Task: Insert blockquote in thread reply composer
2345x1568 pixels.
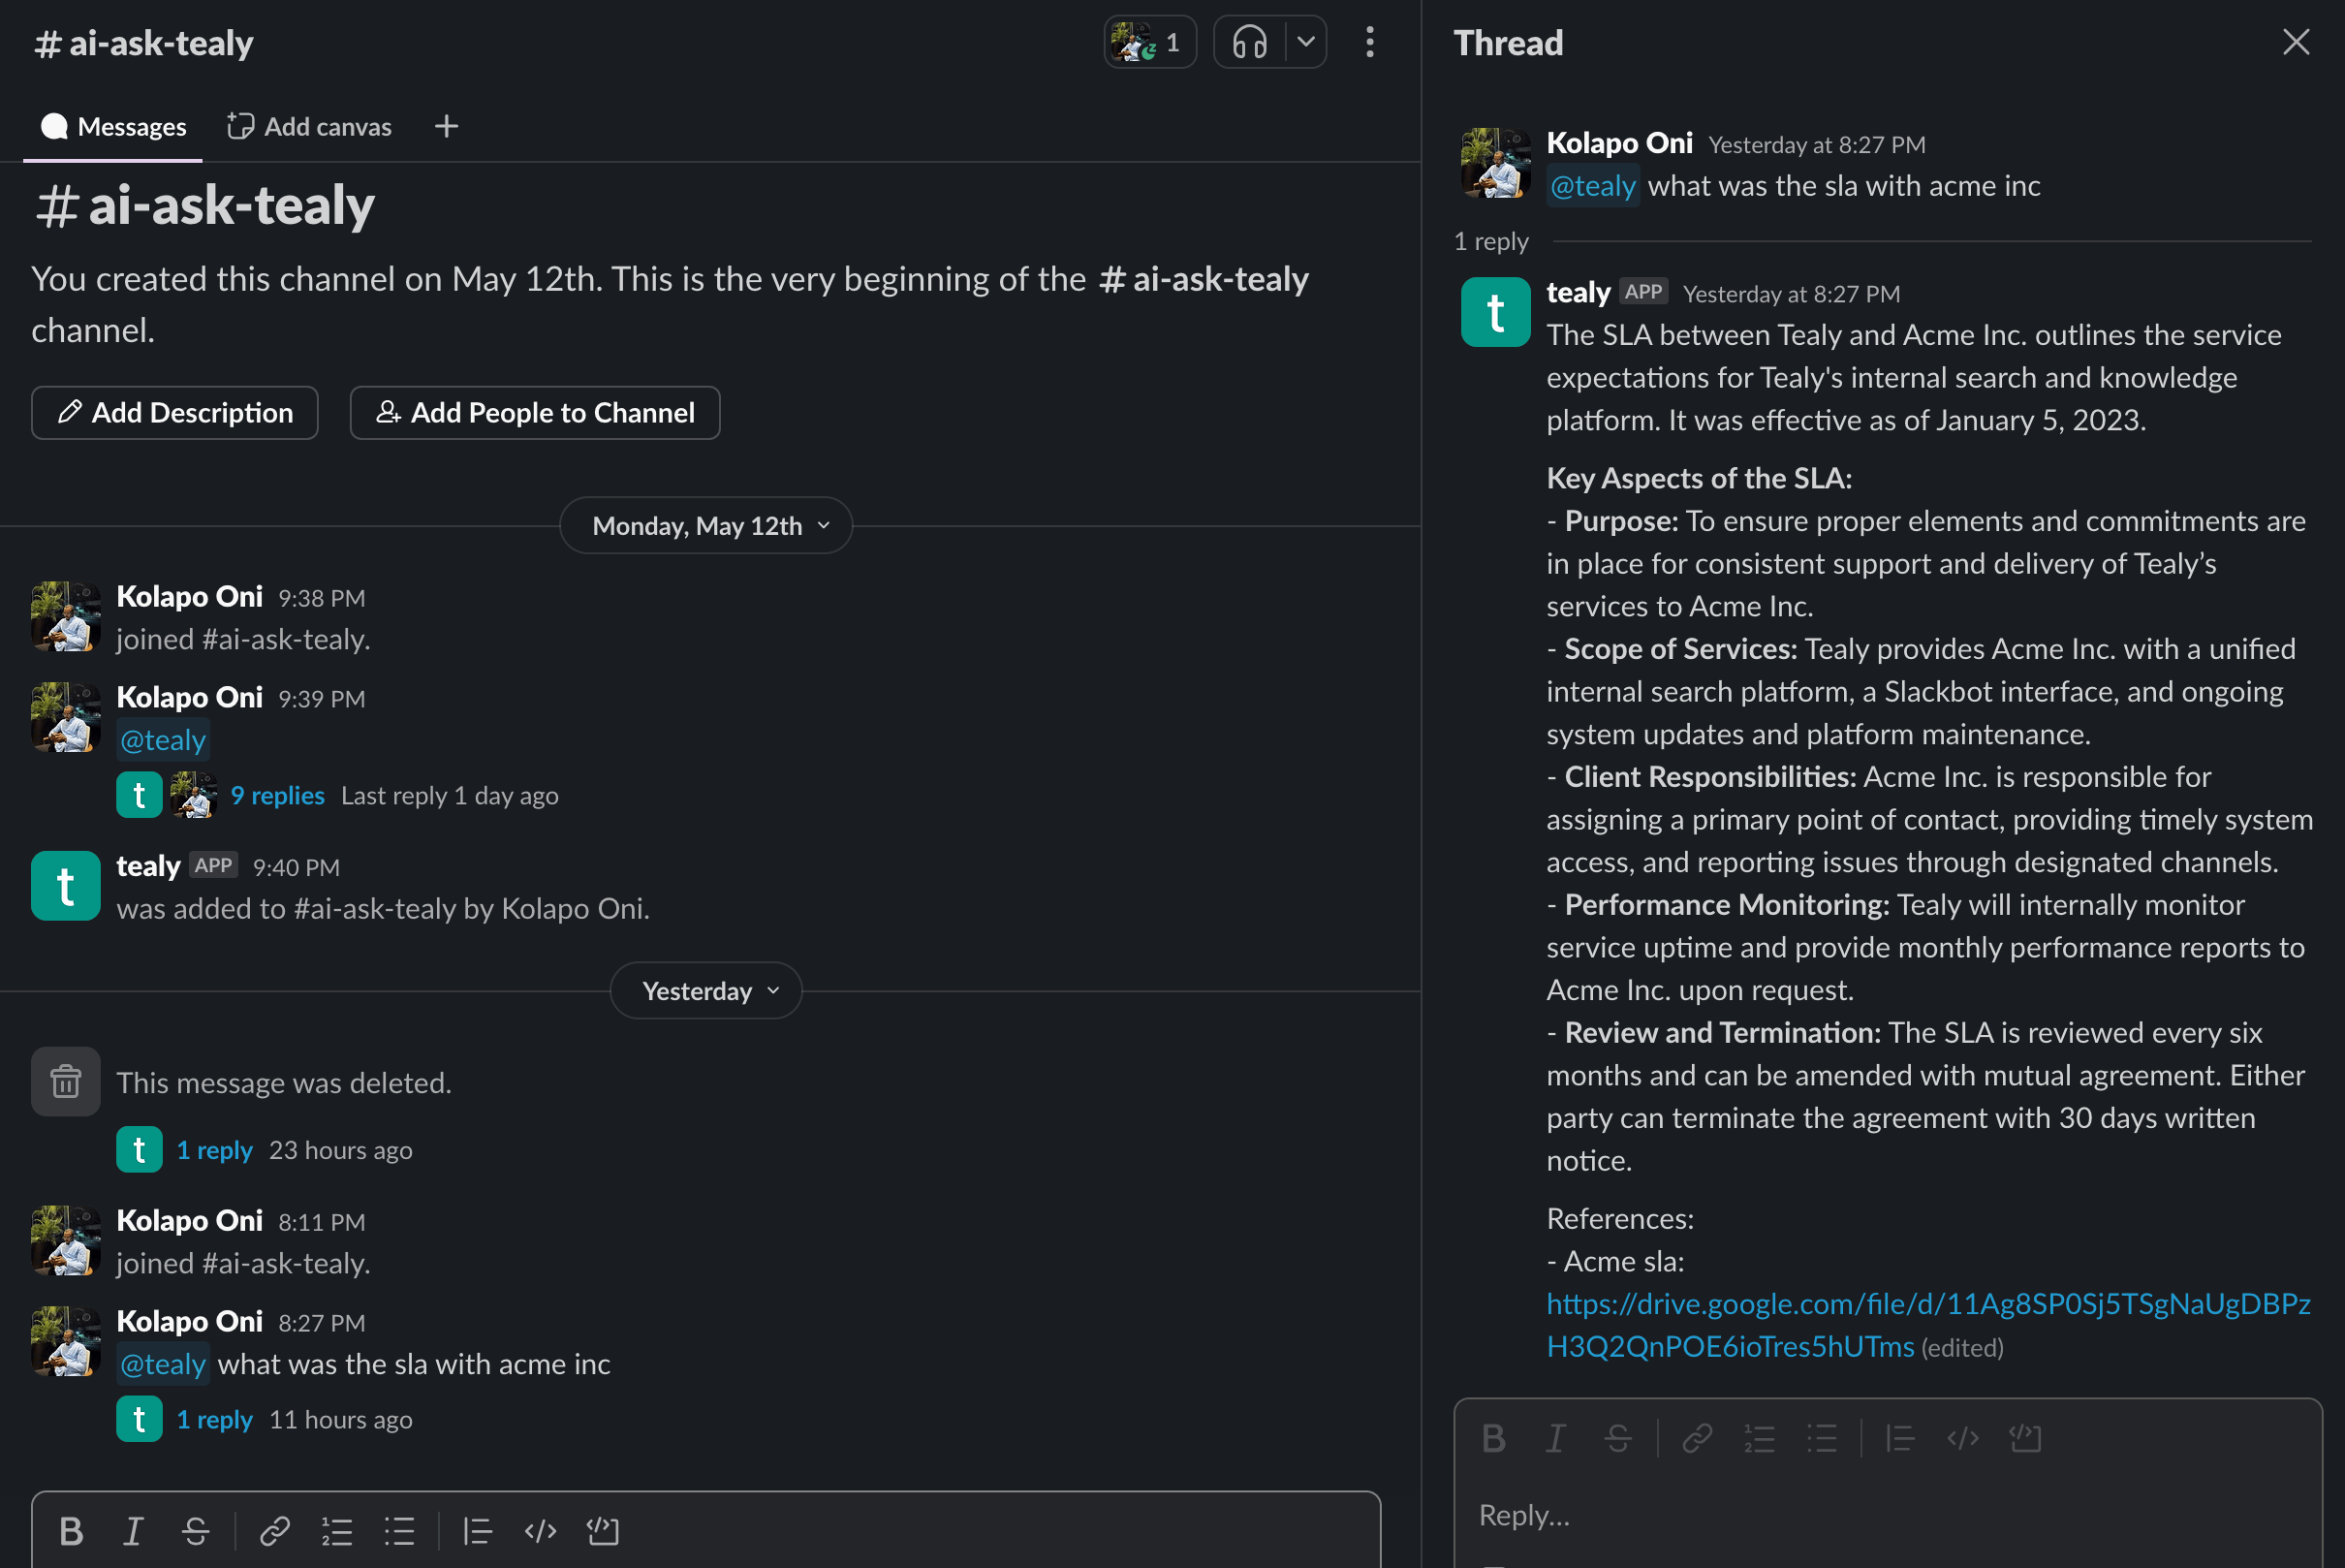Action: [x=1900, y=1438]
